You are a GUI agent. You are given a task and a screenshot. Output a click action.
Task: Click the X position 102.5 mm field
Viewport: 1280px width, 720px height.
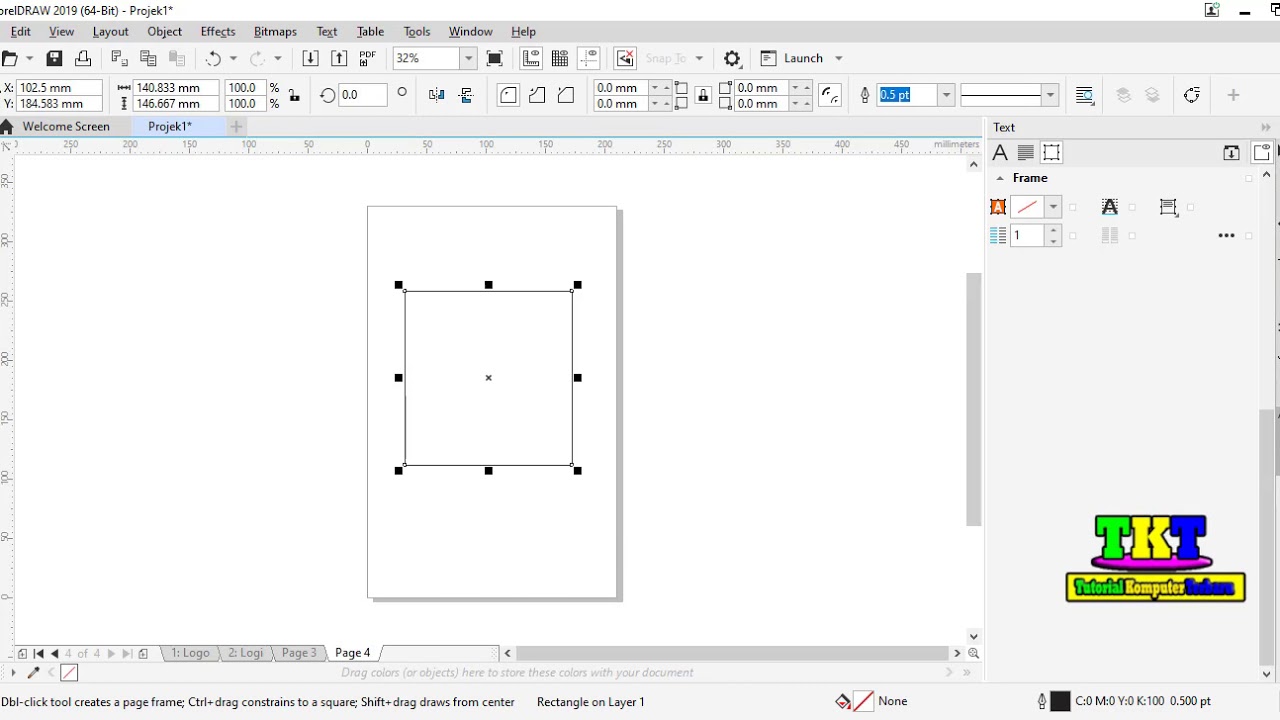point(60,88)
